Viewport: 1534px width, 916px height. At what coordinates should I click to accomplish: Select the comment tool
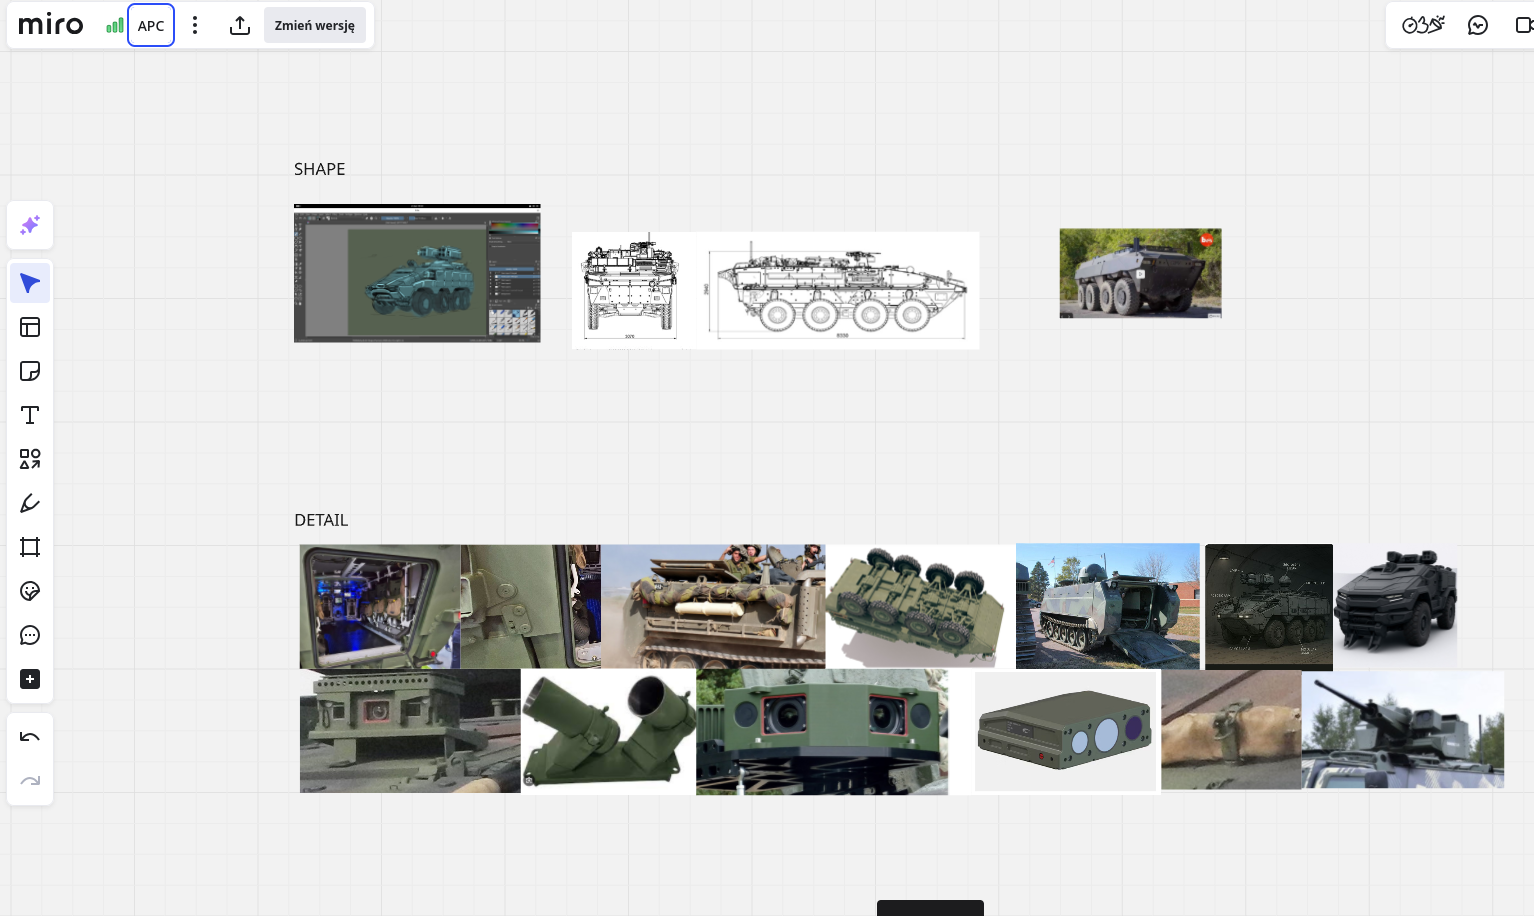tap(30, 635)
